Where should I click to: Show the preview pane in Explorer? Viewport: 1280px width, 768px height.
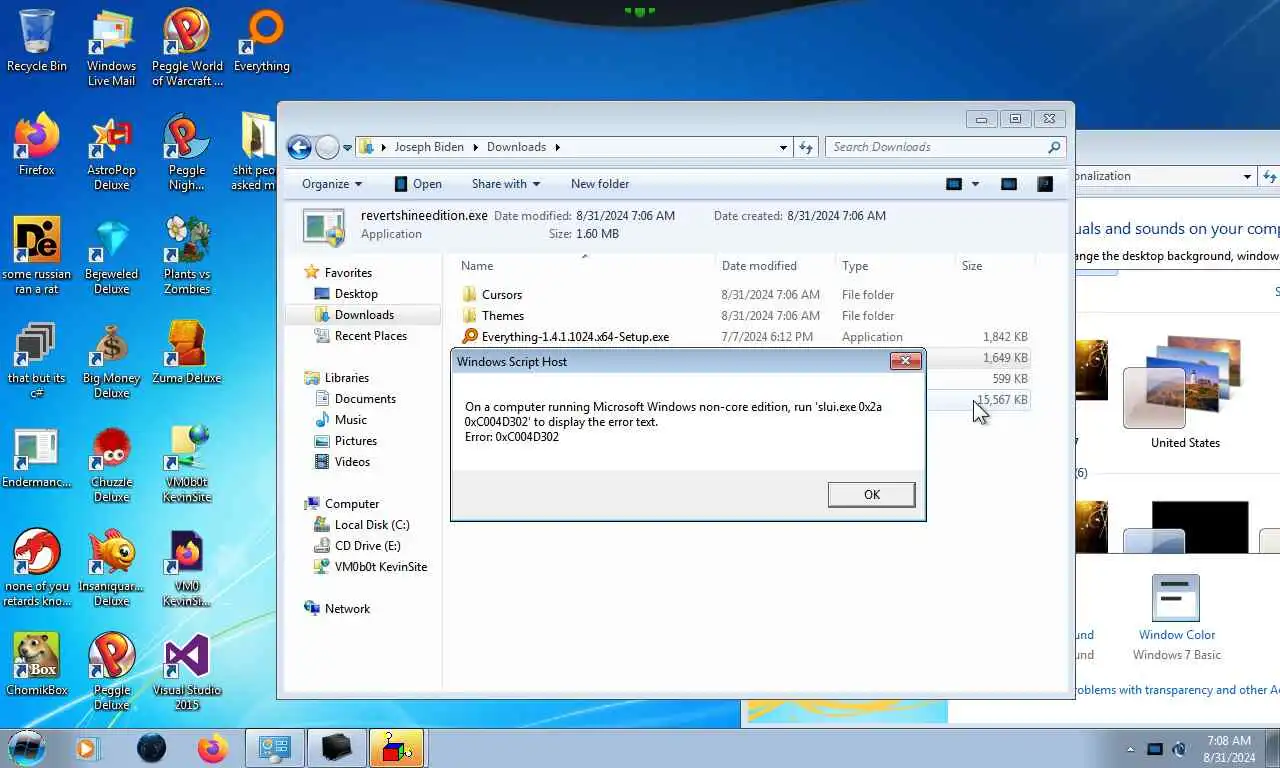1009,184
